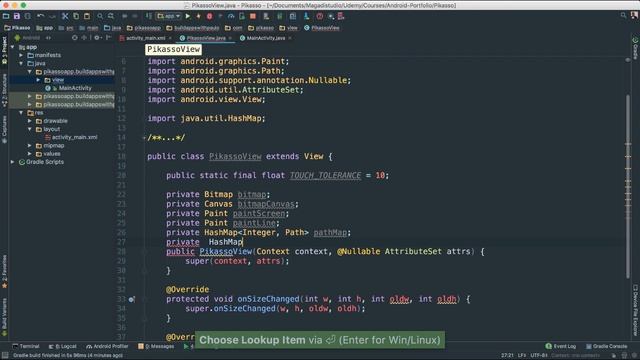640x360 pixels.
Task: Open Find with the magnifier icon
Action: coord(100,16)
